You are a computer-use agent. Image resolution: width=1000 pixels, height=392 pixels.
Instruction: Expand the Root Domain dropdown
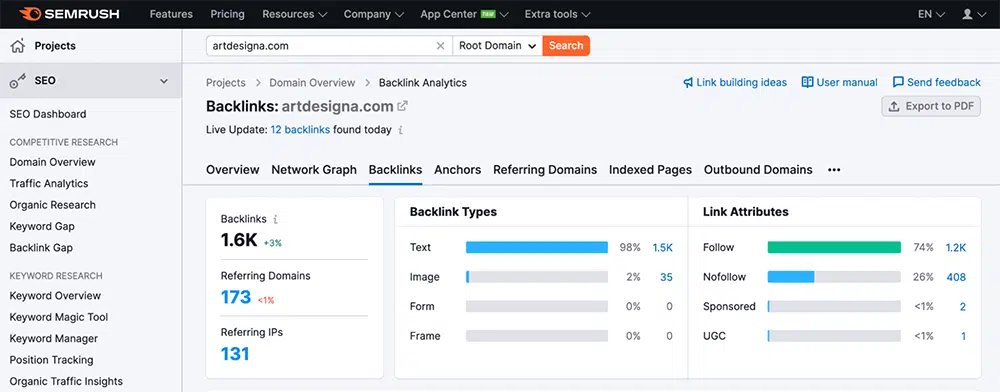(x=497, y=46)
